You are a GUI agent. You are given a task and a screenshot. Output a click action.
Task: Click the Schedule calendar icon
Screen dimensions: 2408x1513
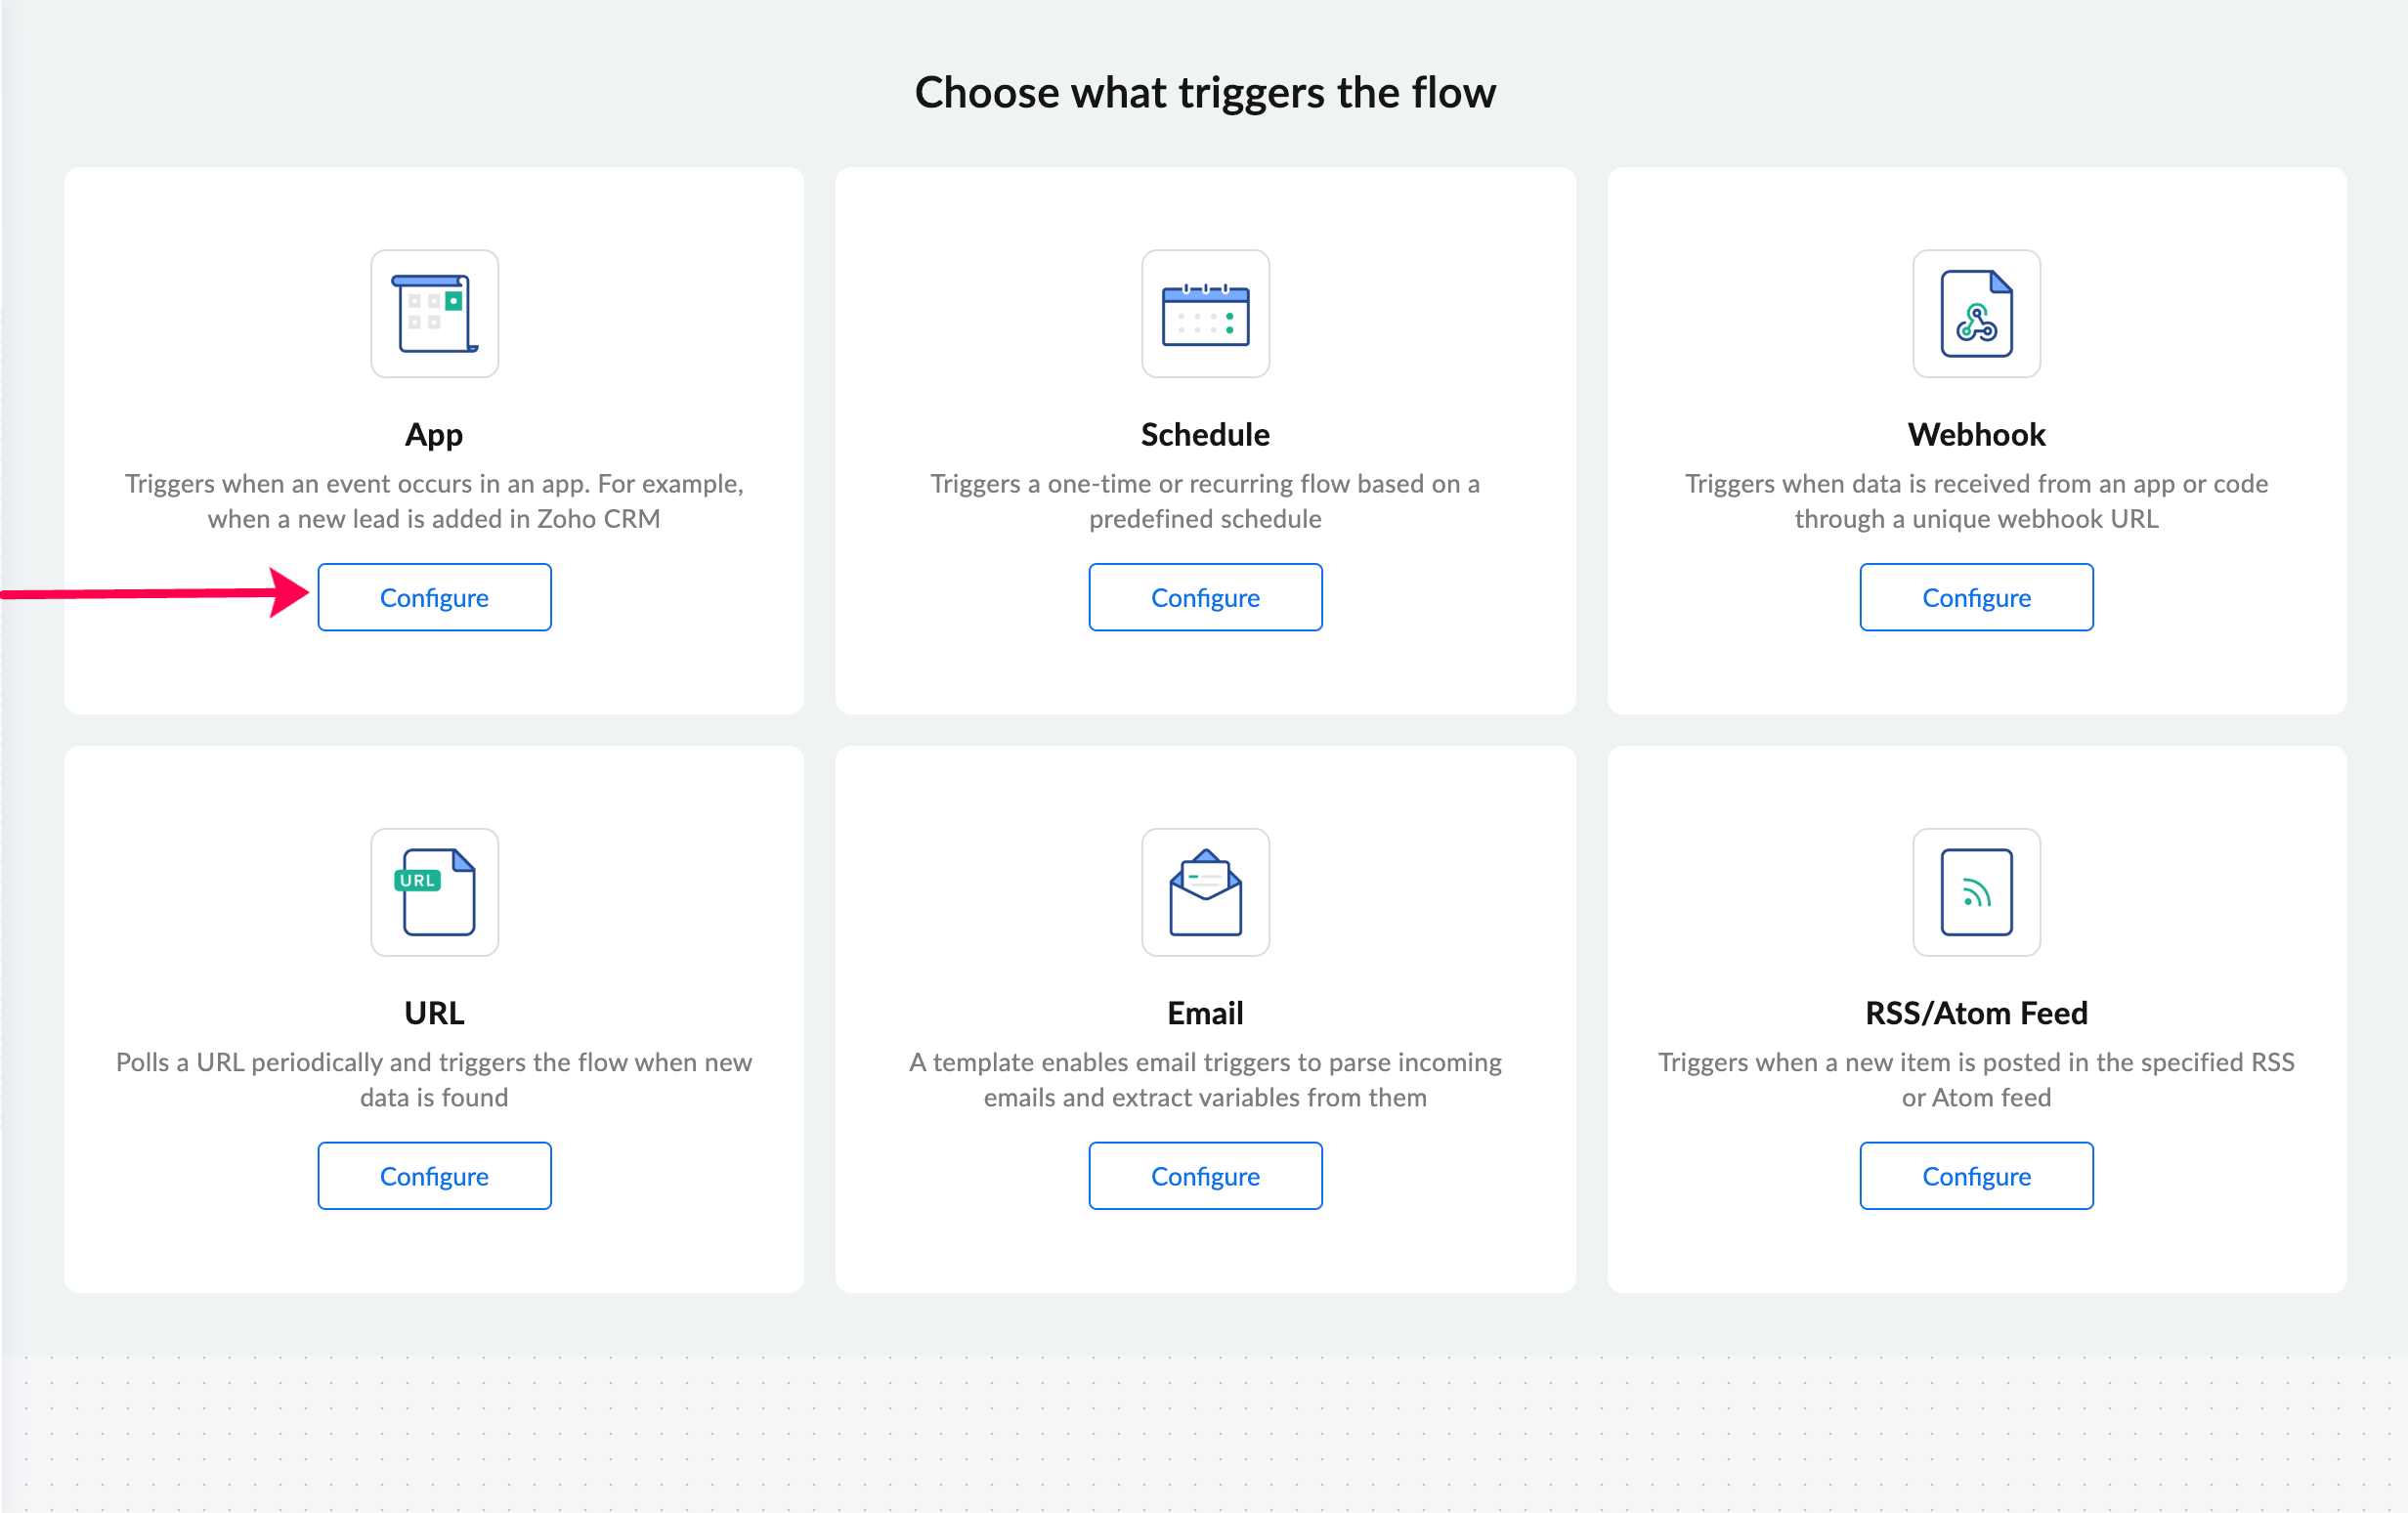pos(1205,314)
